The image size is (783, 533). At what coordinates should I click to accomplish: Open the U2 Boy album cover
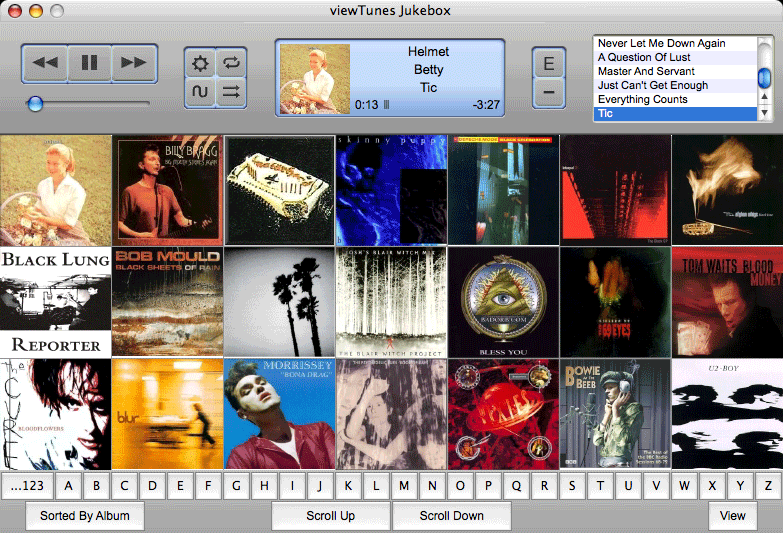(728, 414)
